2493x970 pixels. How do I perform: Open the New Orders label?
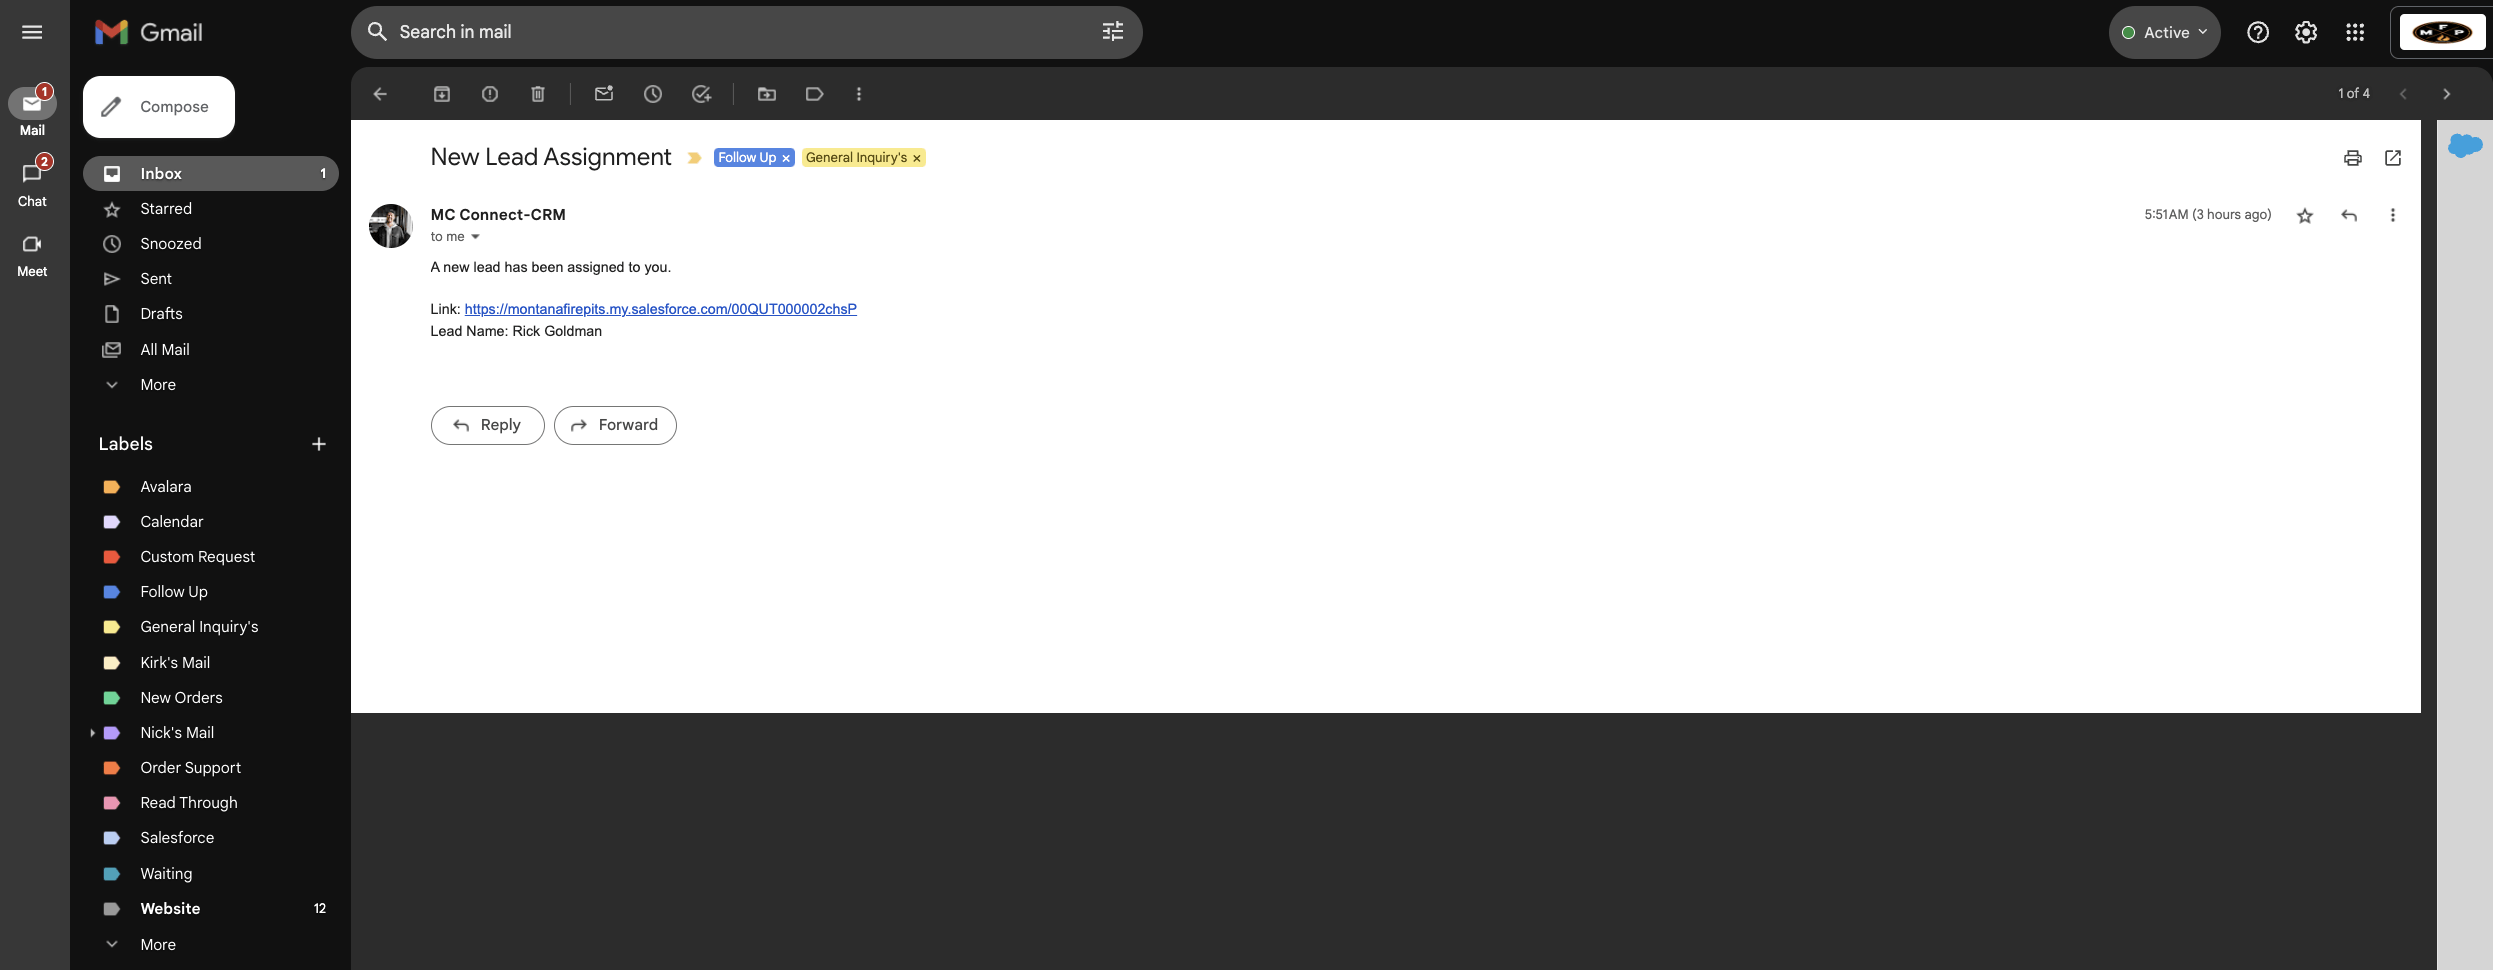(x=211, y=698)
